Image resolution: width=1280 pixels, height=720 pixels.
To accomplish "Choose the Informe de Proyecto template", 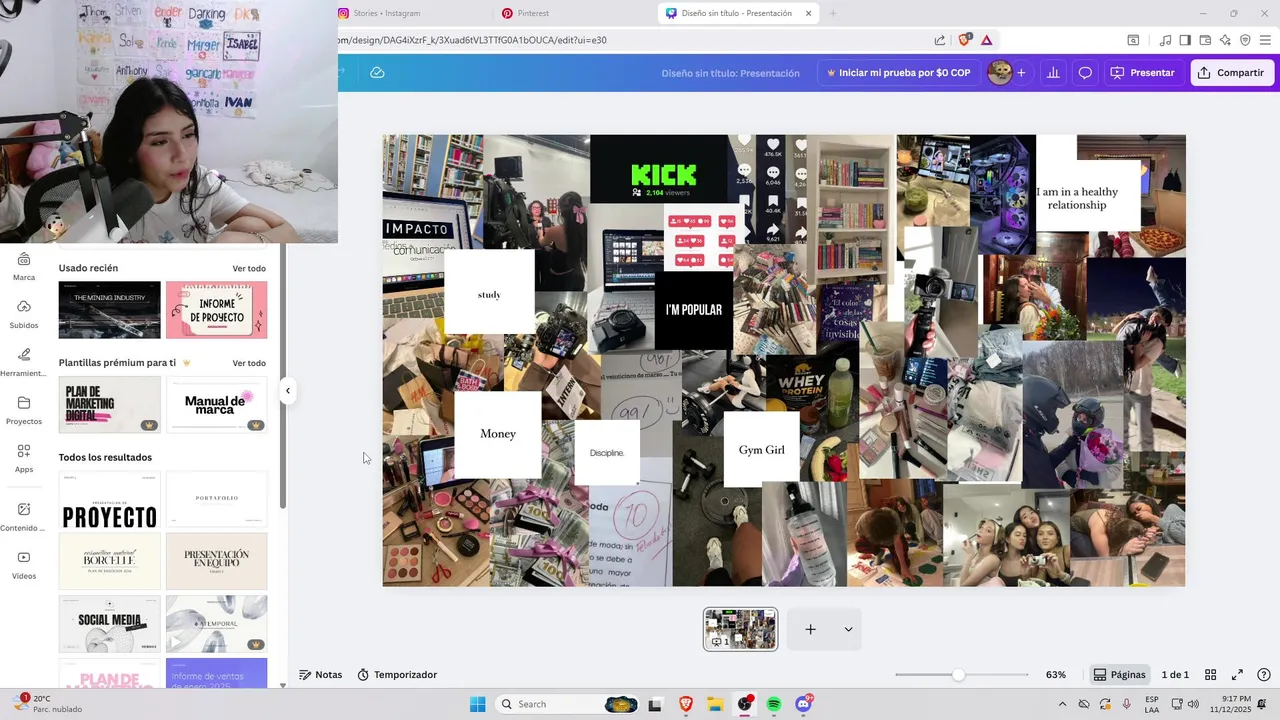I will [216, 310].
